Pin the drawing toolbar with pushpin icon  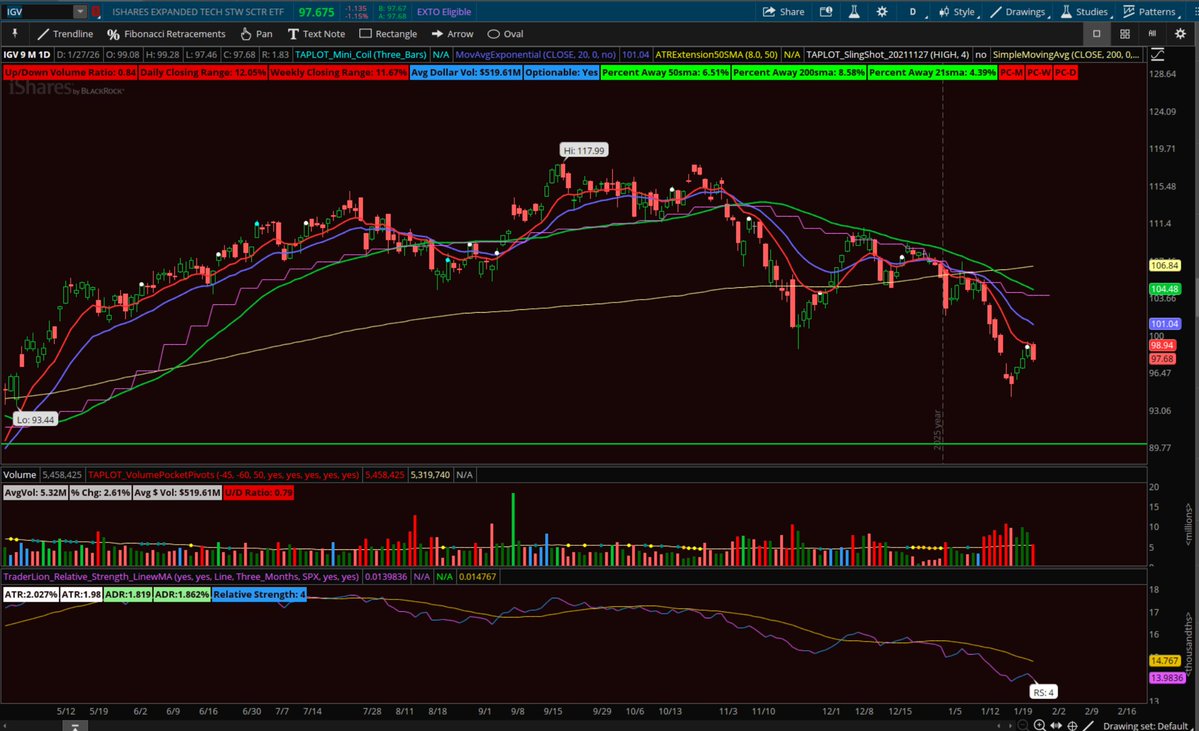tap(15, 34)
